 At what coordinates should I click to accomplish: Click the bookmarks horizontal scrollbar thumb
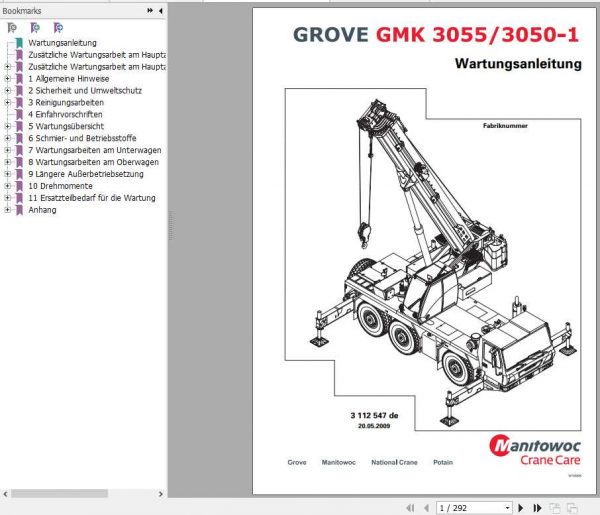pyautogui.click(x=59, y=494)
